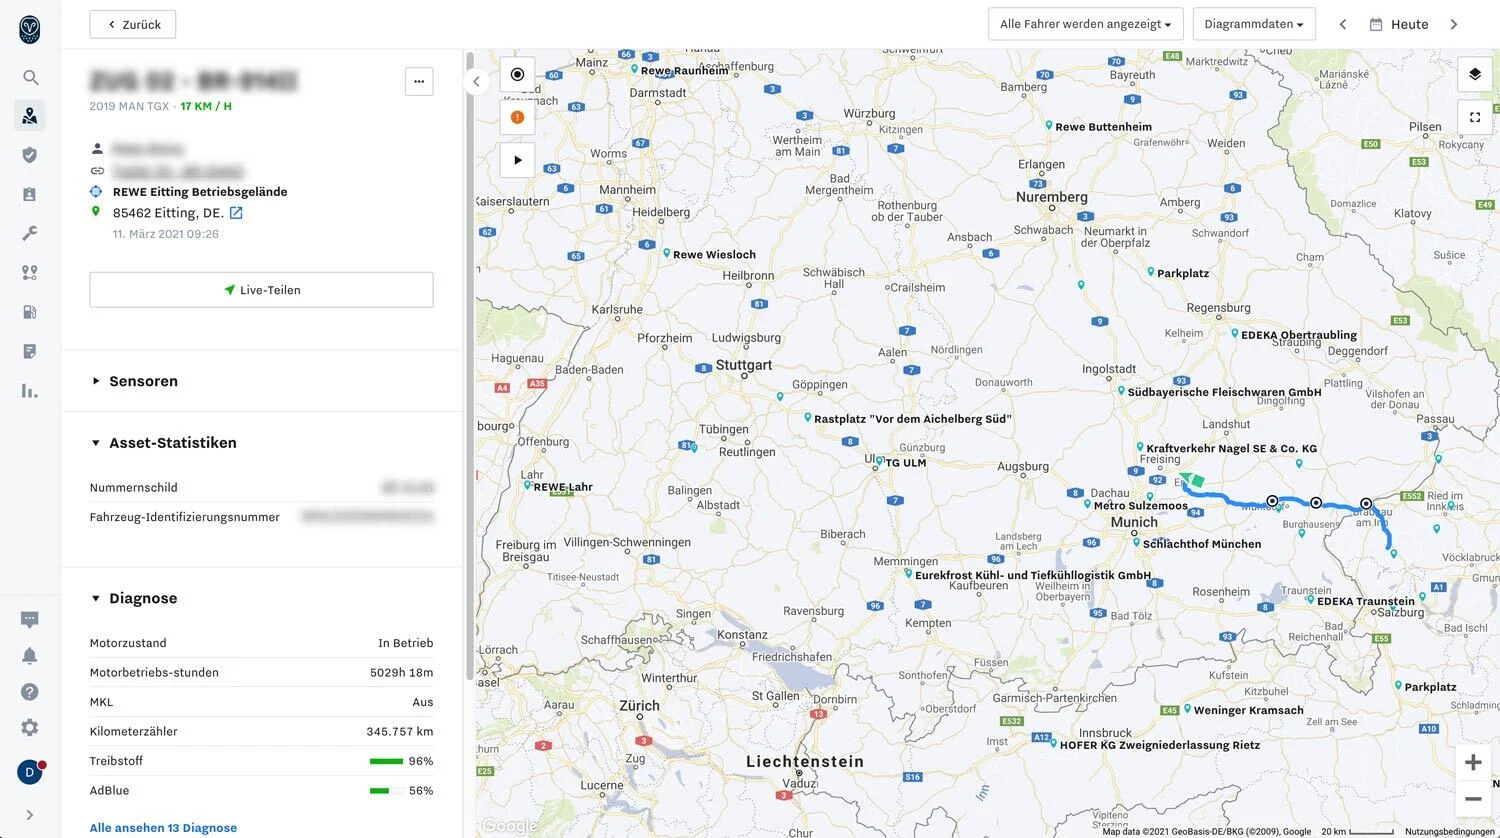Open the user avatar D menu

coord(30,772)
